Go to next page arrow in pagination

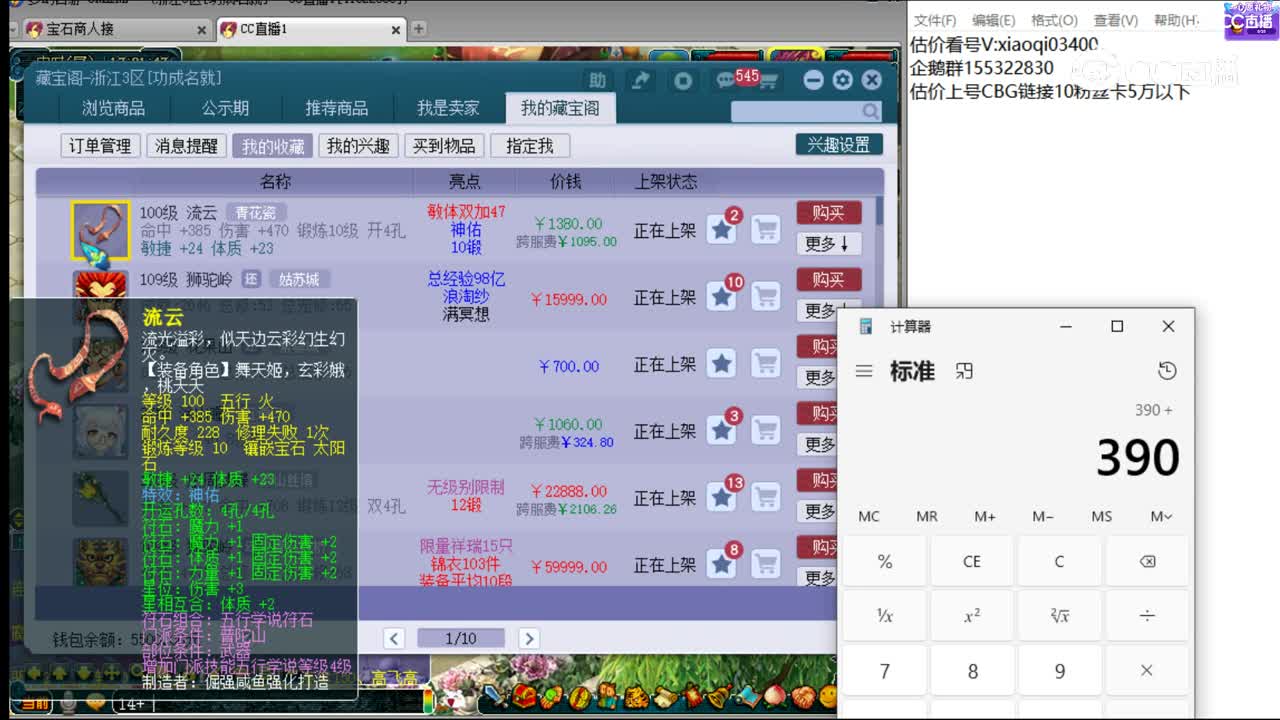click(529, 638)
